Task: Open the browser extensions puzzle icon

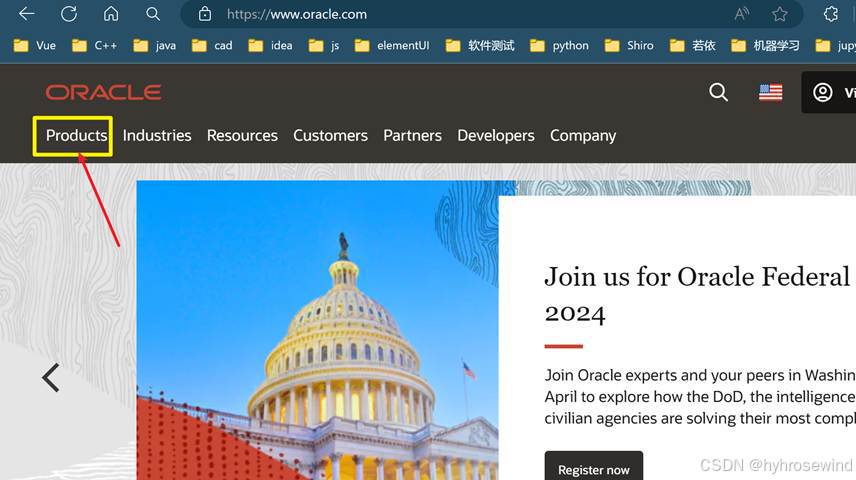Action: 831,14
